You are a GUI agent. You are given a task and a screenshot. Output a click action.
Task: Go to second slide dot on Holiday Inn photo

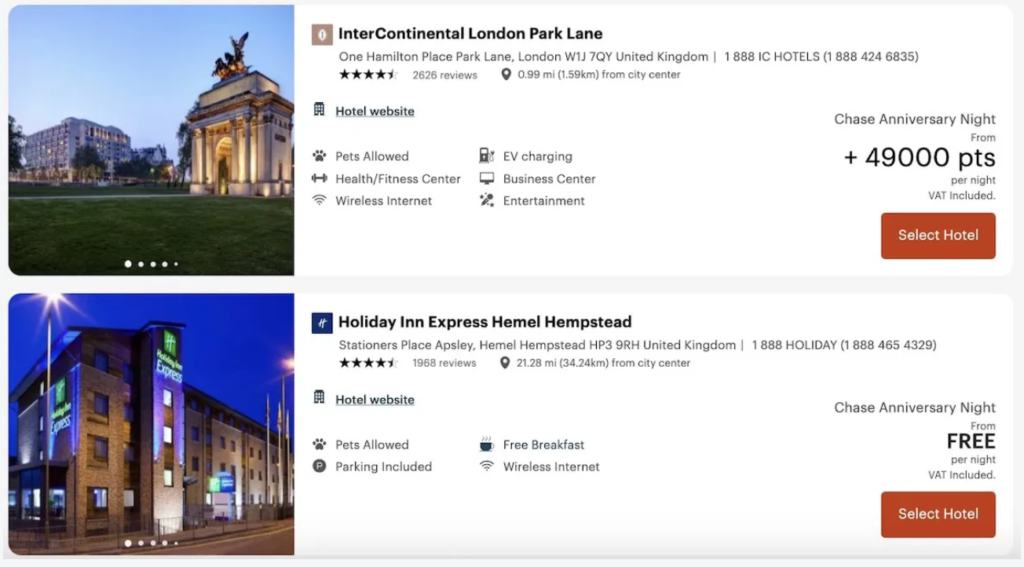pyautogui.click(x=140, y=543)
